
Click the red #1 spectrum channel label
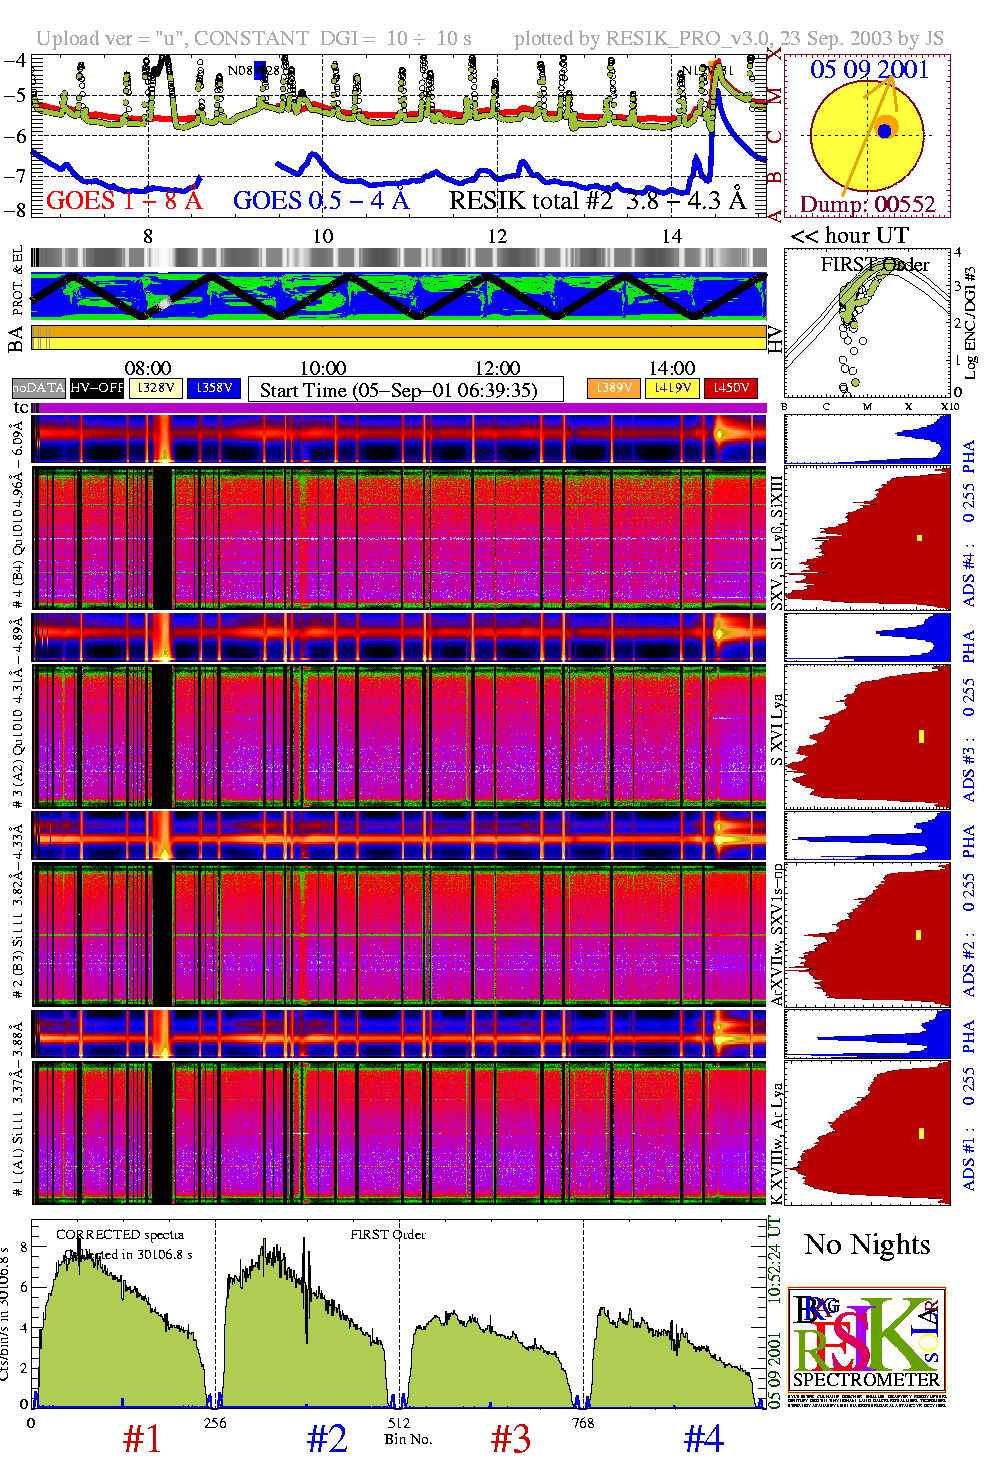pyautogui.click(x=141, y=1439)
